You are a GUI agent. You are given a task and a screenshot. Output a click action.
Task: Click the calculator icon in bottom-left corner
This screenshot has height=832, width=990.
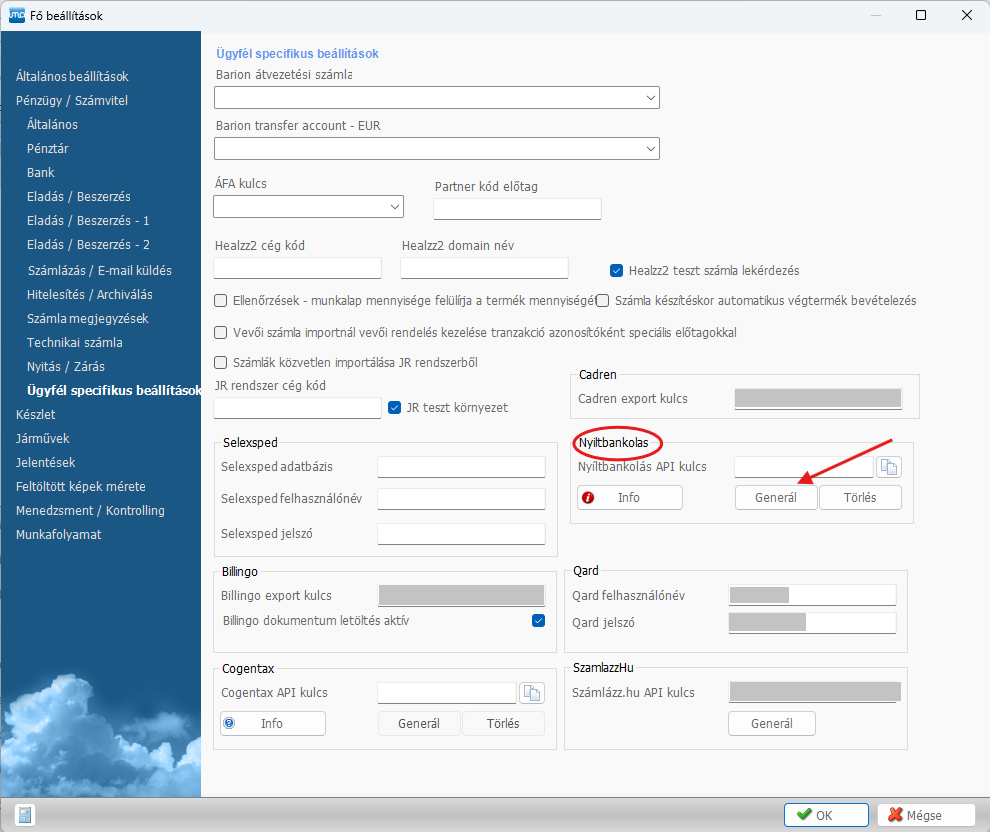25,814
